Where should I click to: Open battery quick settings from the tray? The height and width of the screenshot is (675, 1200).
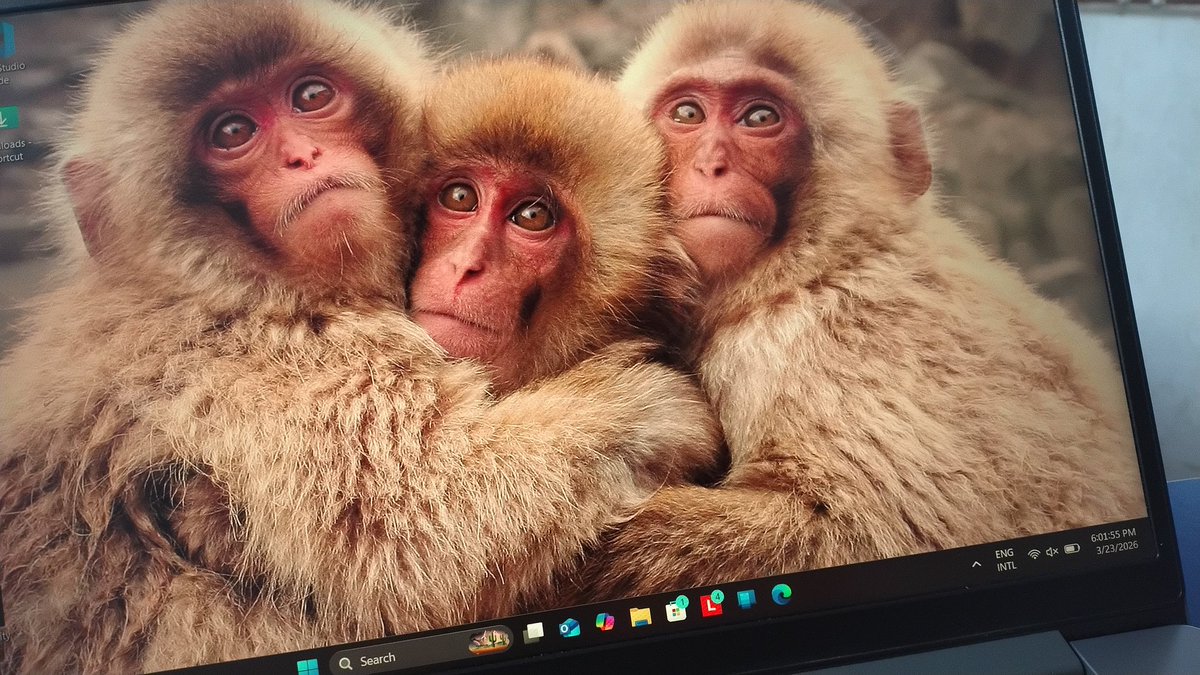(x=1071, y=550)
